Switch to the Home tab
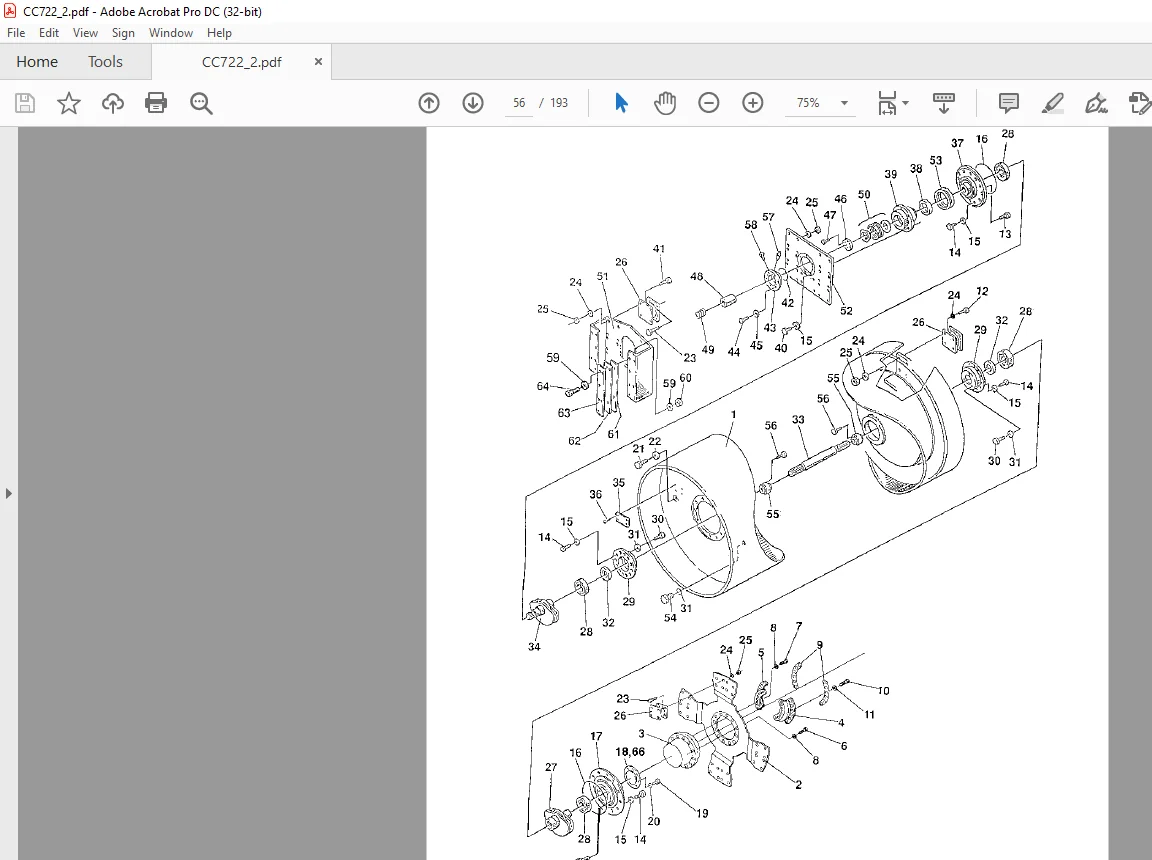The height and width of the screenshot is (860, 1152). pos(37,62)
